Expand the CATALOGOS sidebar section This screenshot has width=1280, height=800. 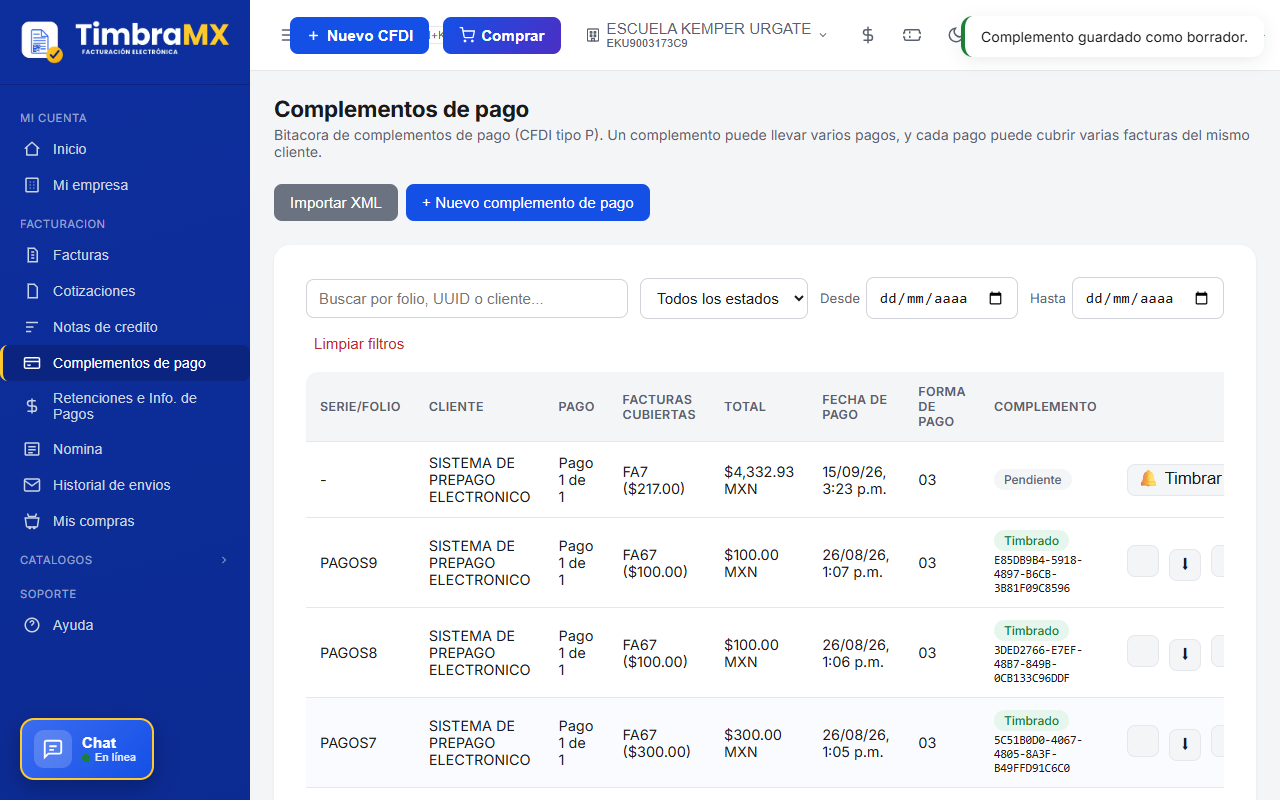(125, 560)
